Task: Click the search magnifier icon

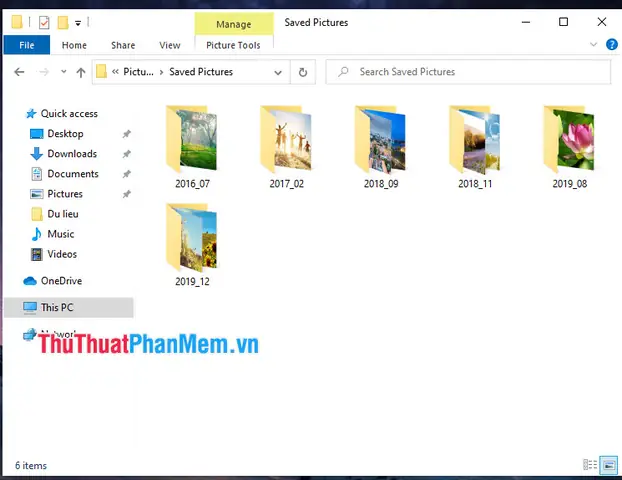Action: [343, 72]
